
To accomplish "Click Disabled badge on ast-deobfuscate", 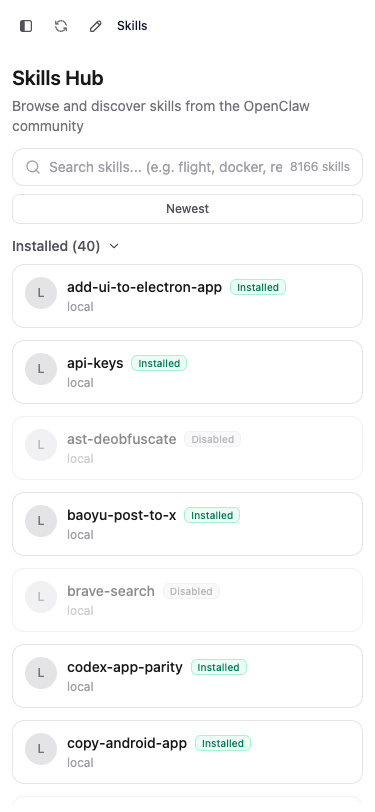I will tap(212, 440).
